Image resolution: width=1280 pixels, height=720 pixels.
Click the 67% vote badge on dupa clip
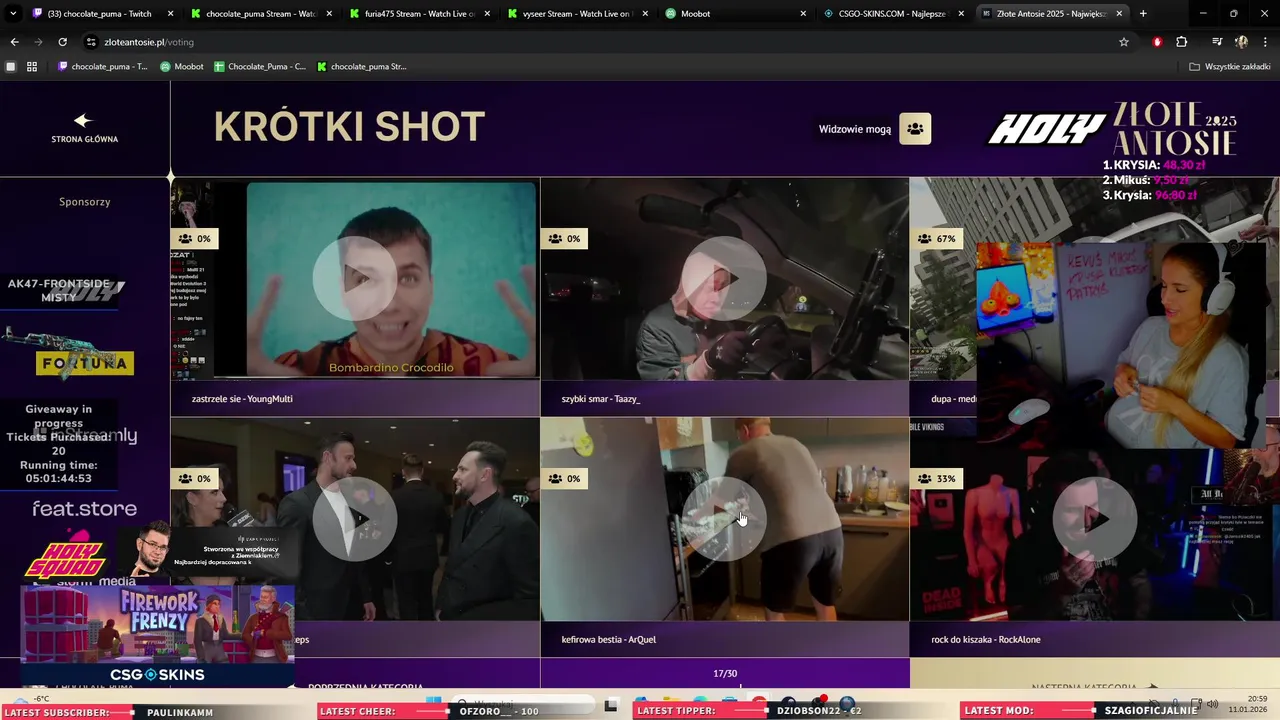pyautogui.click(x=936, y=239)
